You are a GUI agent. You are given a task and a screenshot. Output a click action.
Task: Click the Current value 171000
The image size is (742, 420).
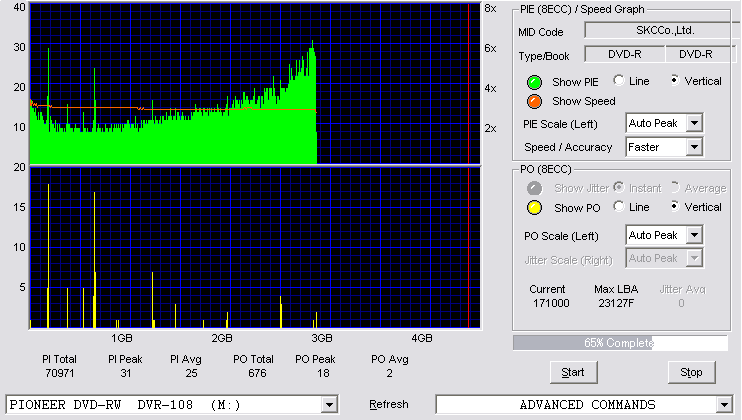[551, 303]
